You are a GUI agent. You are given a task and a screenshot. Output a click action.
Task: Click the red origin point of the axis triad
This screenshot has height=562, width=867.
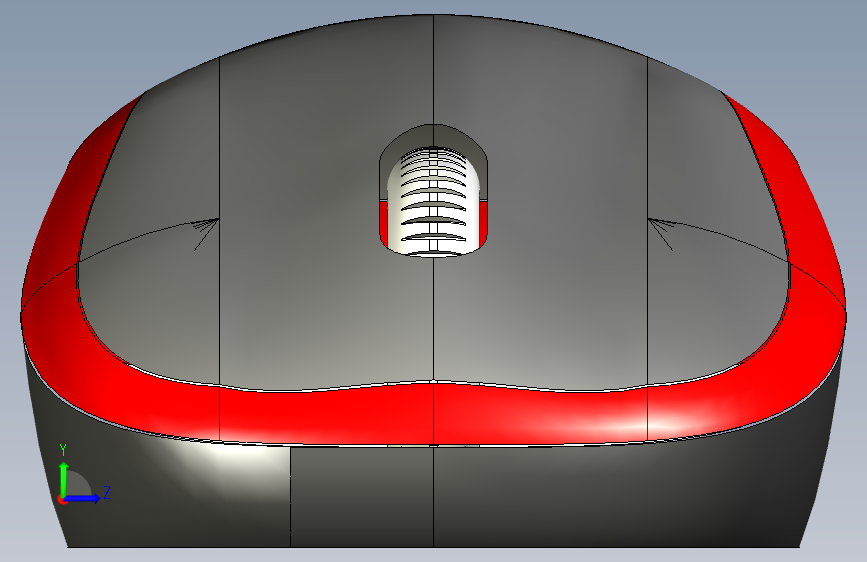pos(62,499)
